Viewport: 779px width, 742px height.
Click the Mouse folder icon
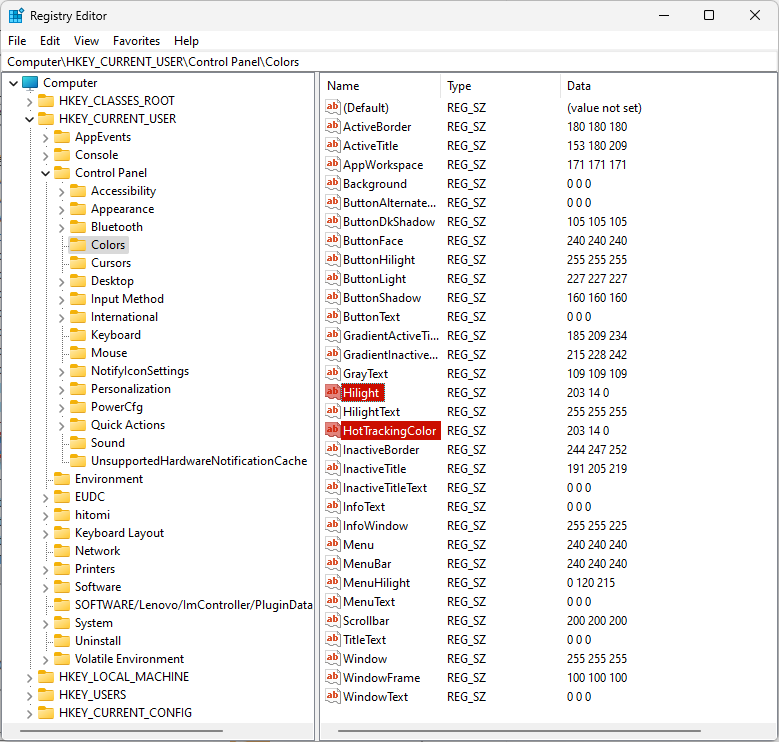click(78, 353)
